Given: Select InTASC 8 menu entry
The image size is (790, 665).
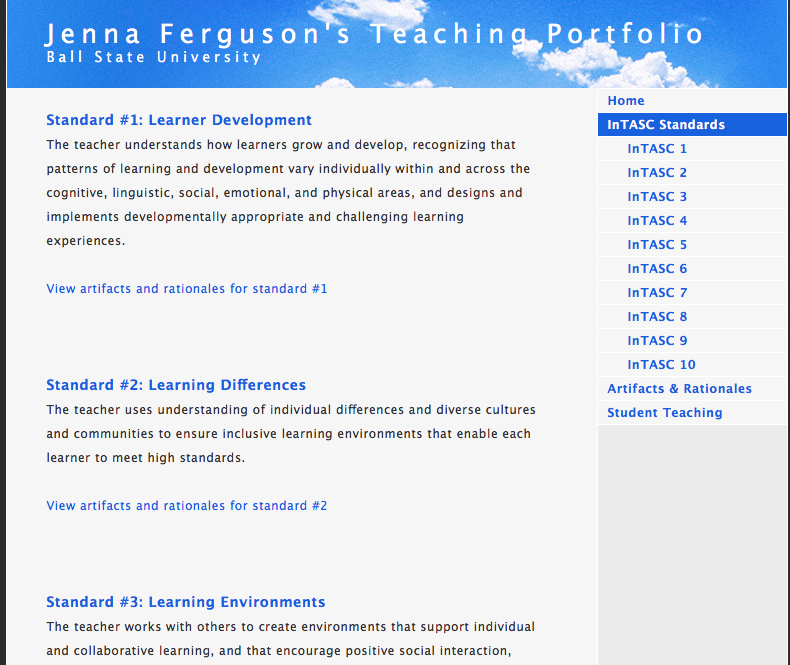Looking at the screenshot, I should tap(657, 317).
